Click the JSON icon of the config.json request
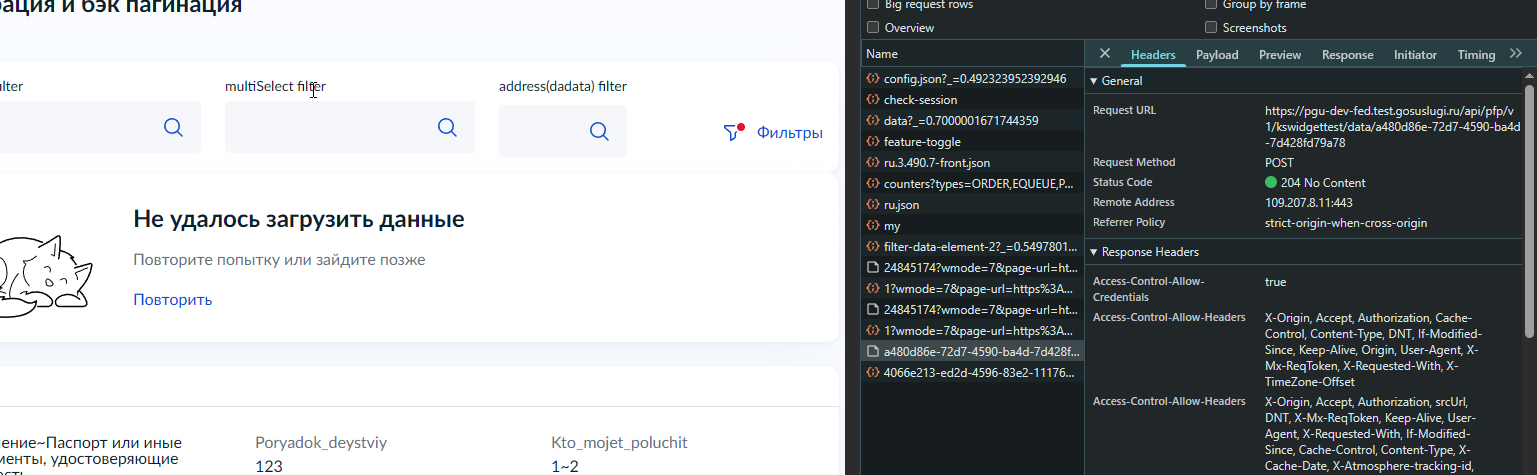 click(x=873, y=78)
